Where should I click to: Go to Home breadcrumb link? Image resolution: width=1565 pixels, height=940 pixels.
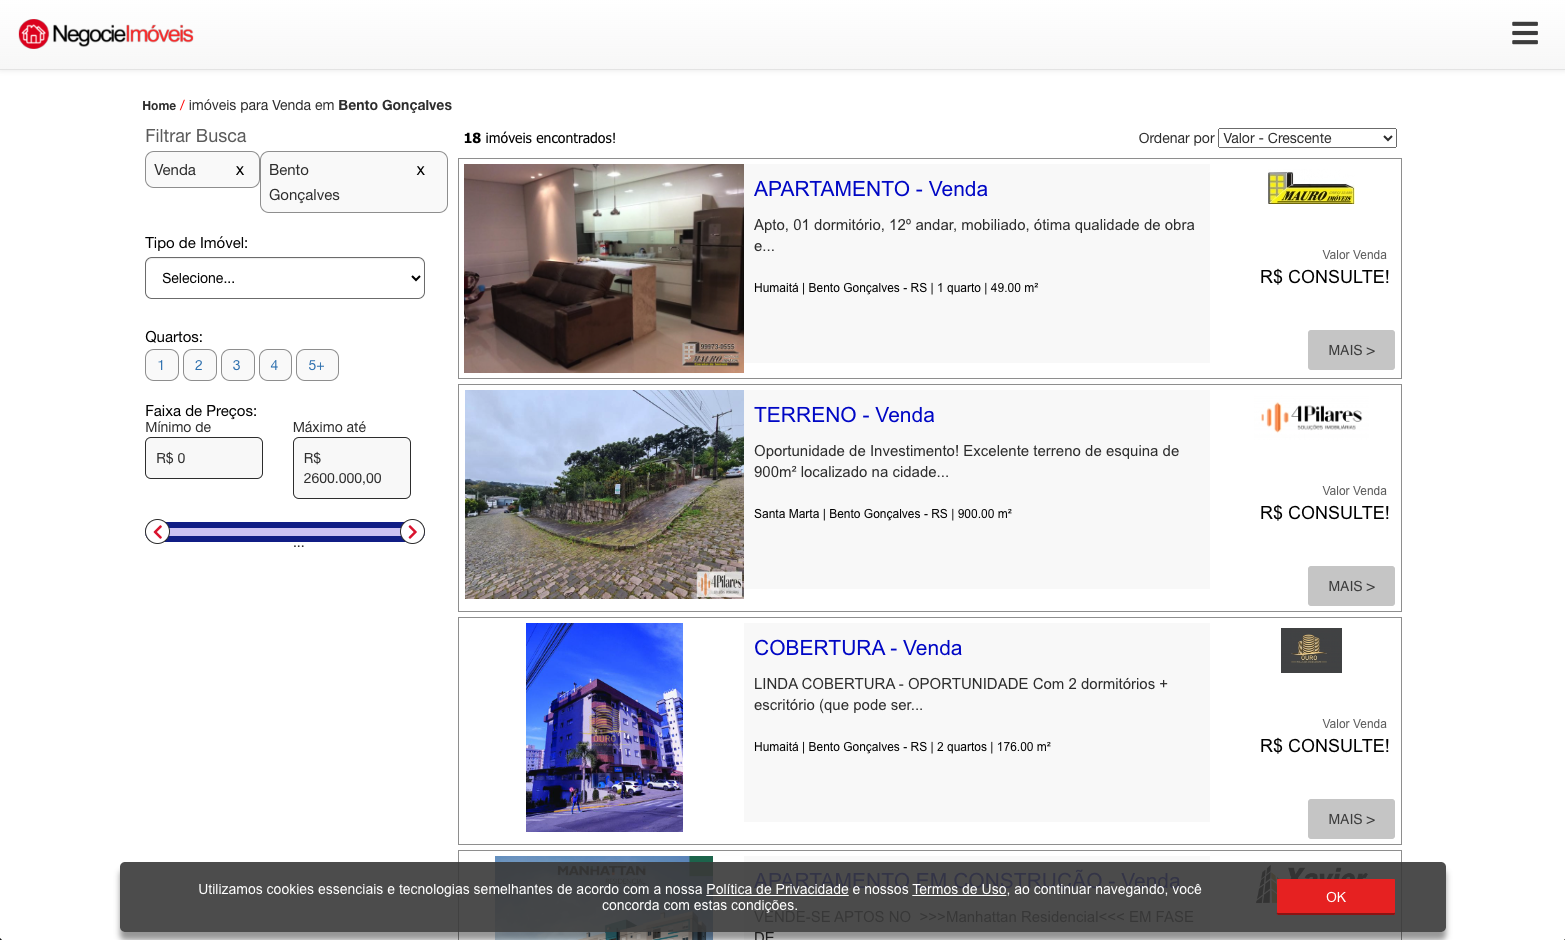[159, 106]
